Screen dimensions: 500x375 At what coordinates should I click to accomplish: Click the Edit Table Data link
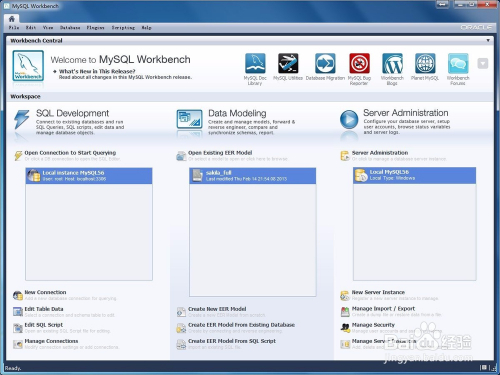pyautogui.click(x=44, y=309)
